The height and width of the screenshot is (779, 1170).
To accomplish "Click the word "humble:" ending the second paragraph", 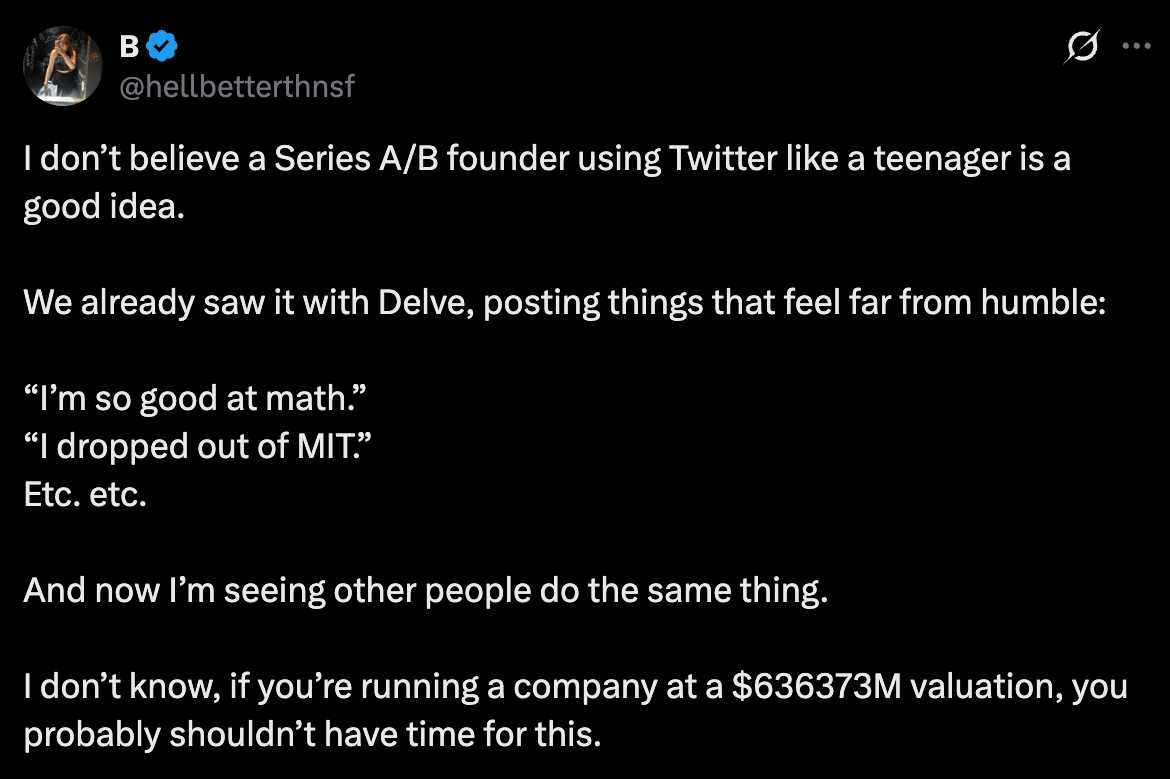I will (x=1043, y=302).
